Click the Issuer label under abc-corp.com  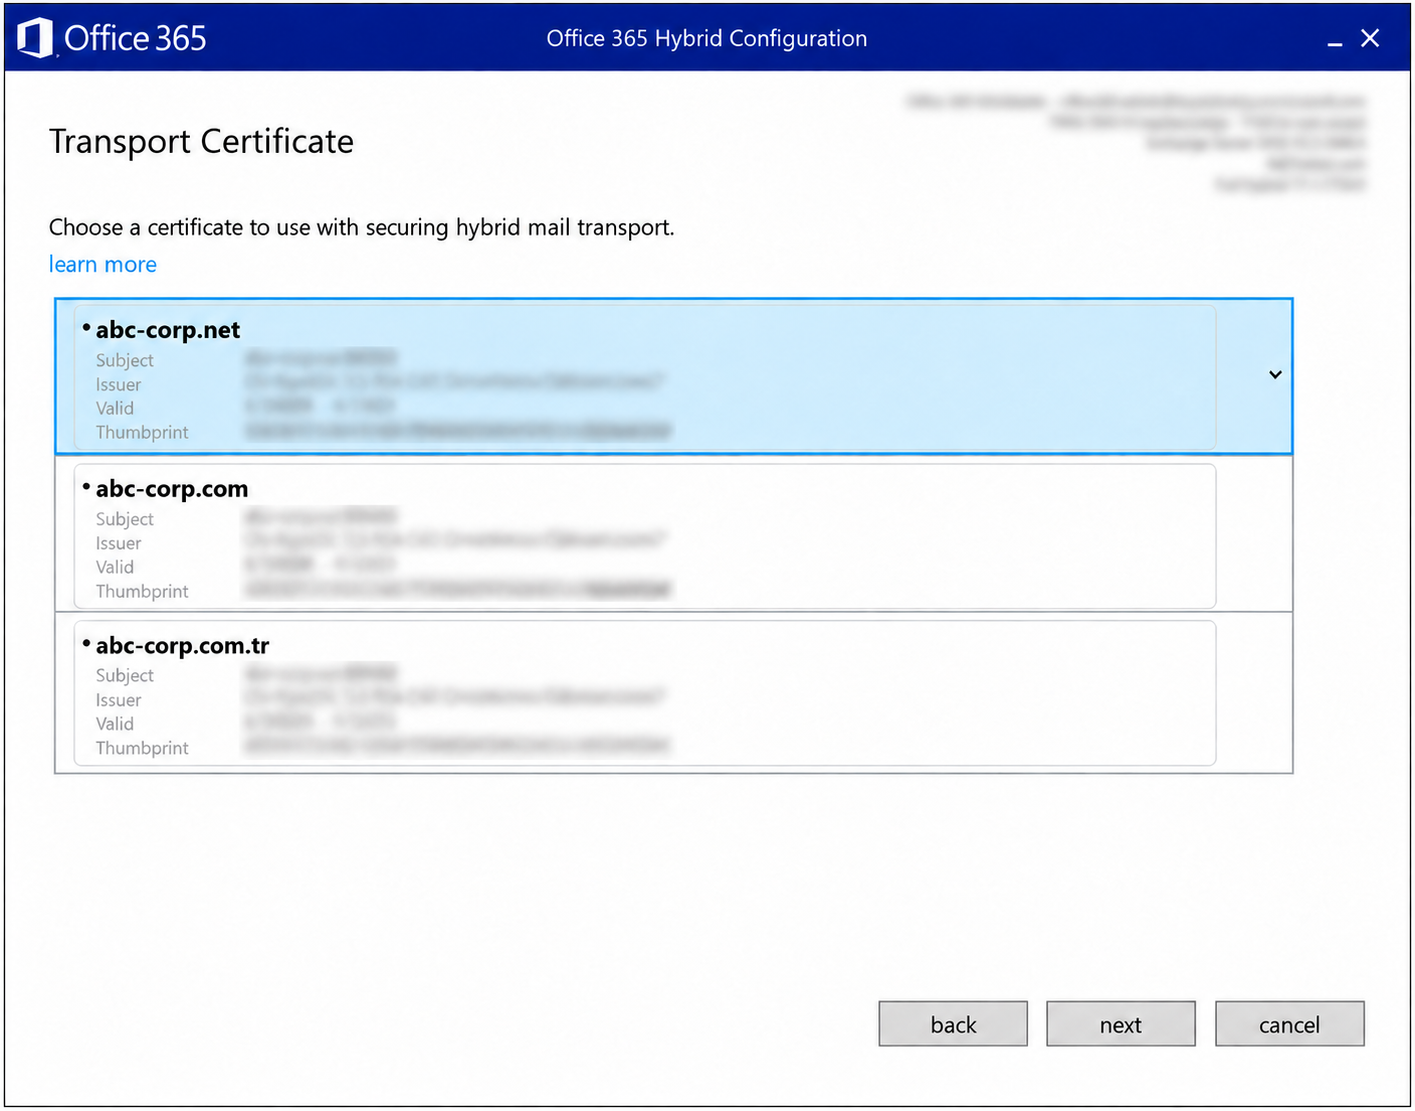point(119,543)
